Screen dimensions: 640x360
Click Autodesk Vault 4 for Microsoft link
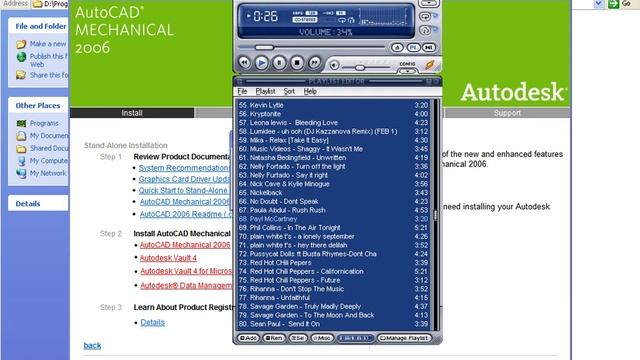[186, 271]
